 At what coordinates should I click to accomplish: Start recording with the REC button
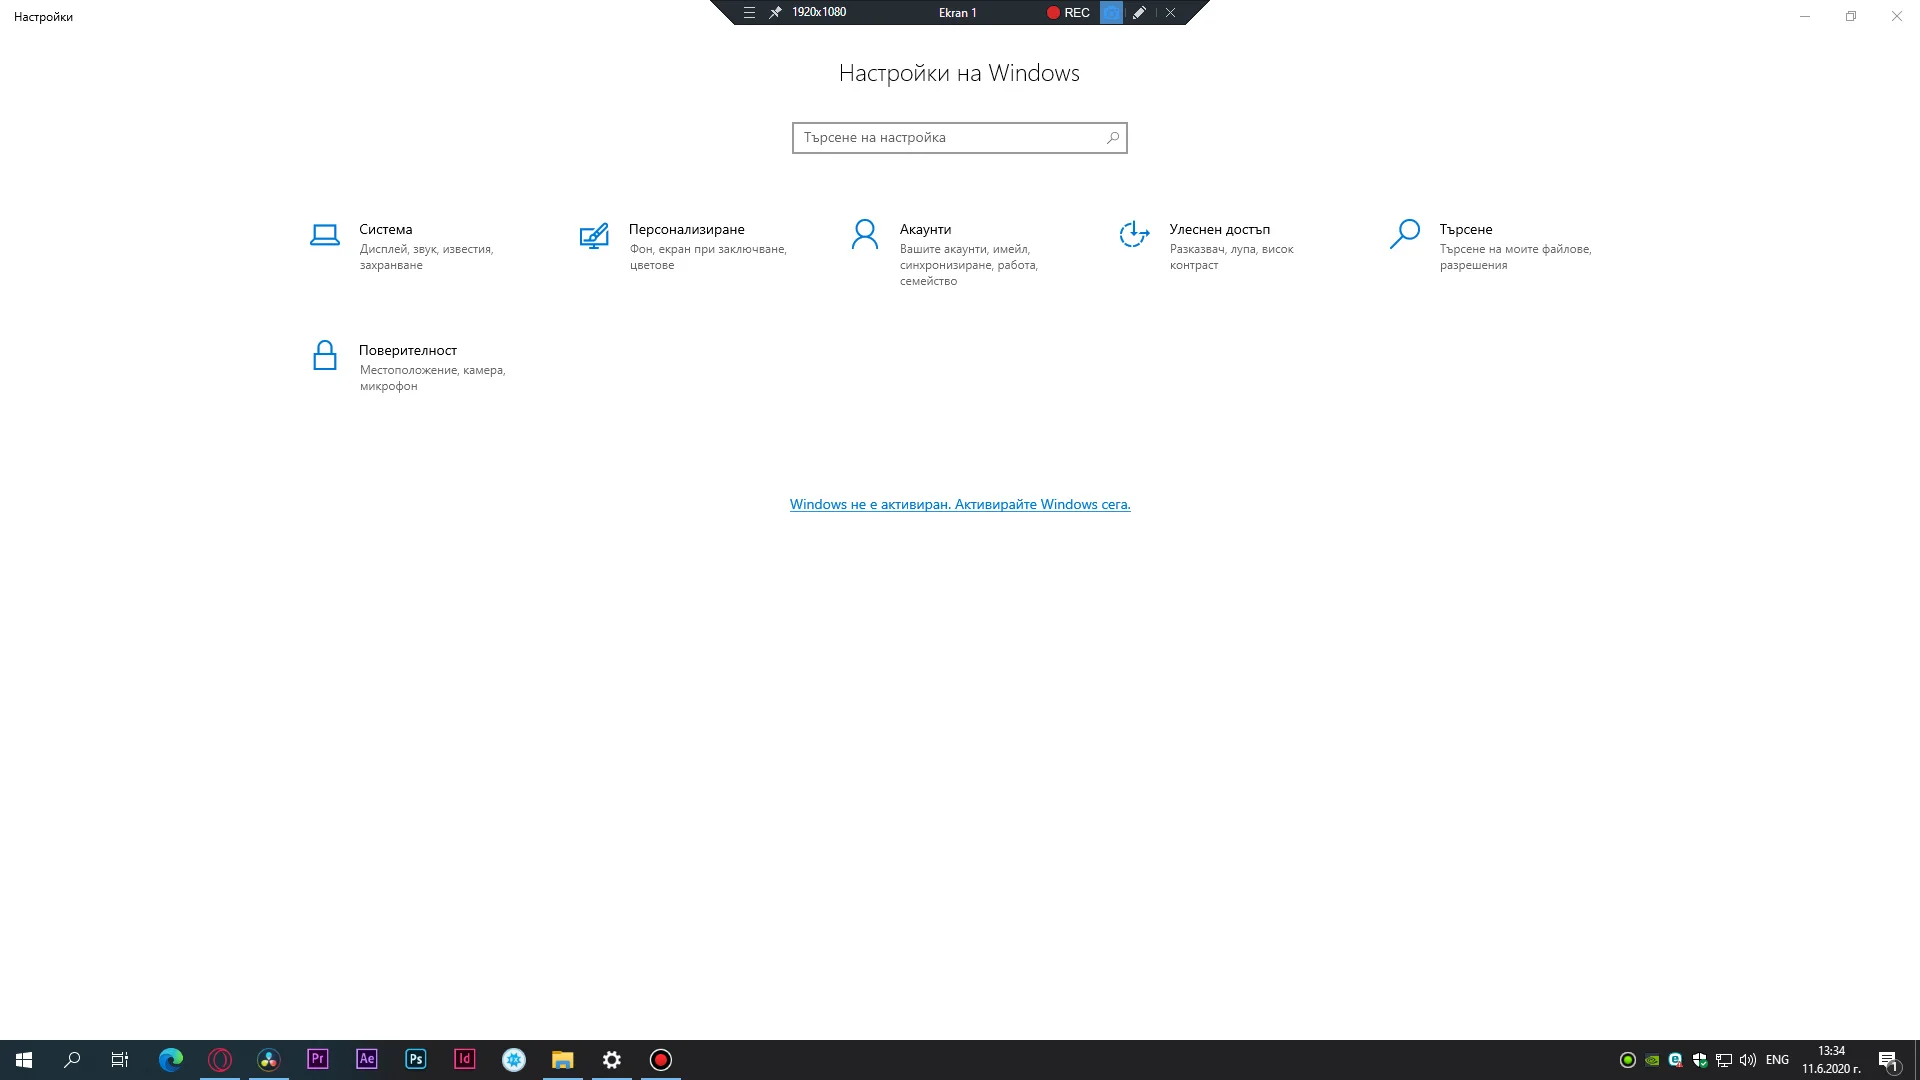click(x=1068, y=13)
